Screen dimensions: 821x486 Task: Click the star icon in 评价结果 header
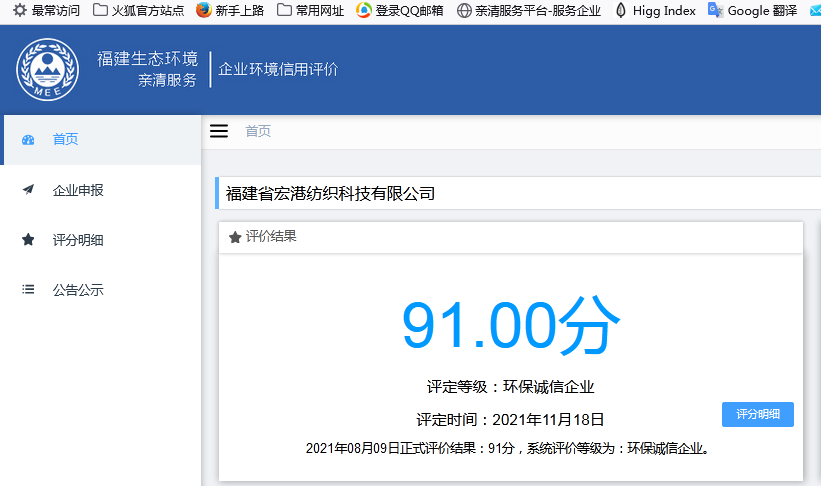235,237
